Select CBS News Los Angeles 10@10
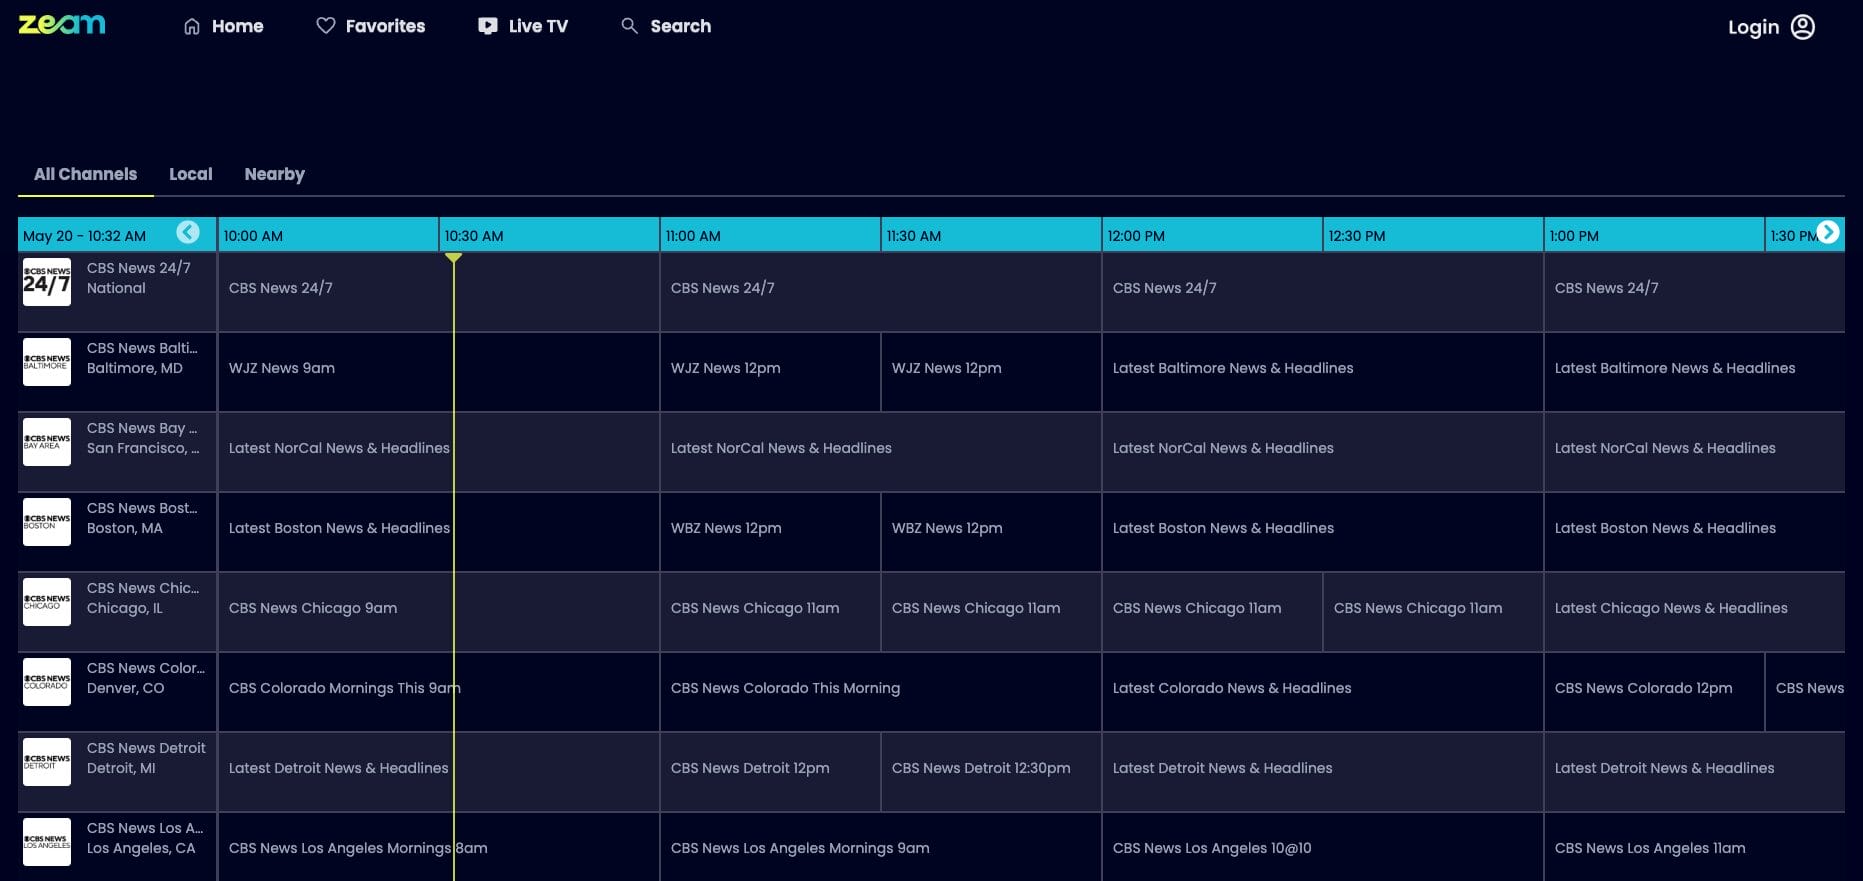This screenshot has width=1863, height=881. click(x=1323, y=847)
